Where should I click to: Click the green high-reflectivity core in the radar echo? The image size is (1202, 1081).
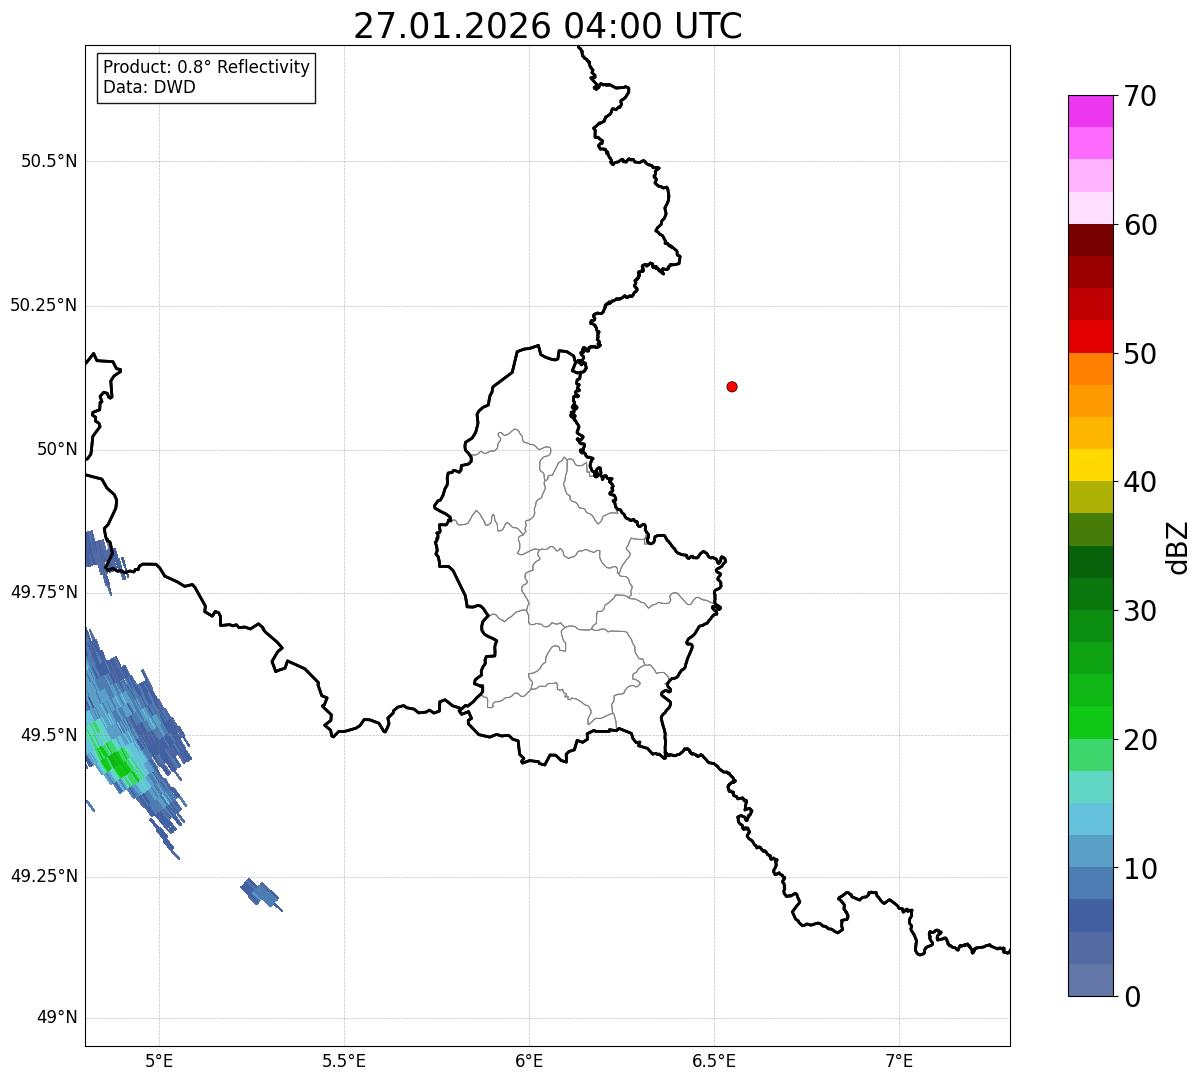120,764
